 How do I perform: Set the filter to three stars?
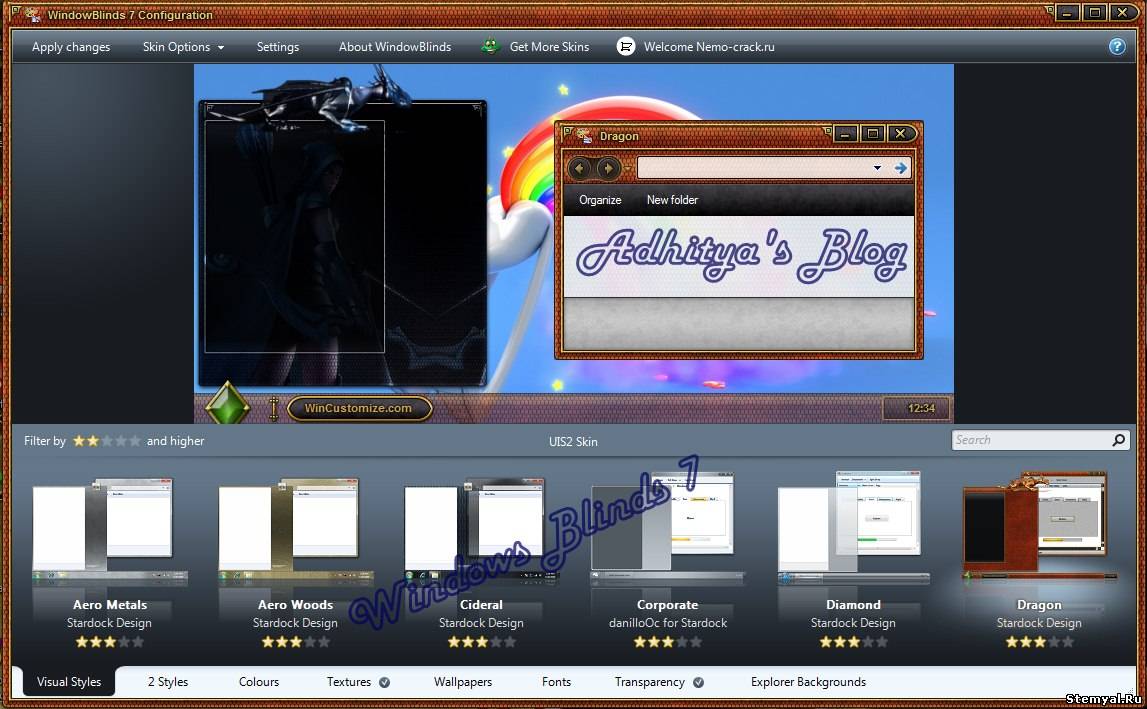107,441
